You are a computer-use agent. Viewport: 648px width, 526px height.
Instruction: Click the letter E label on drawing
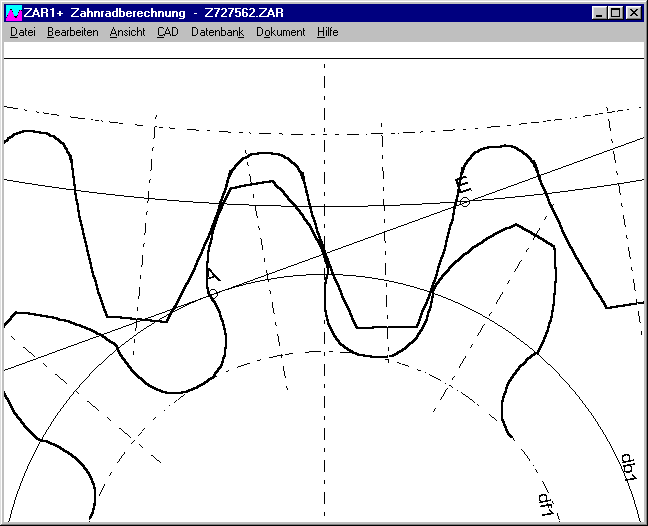point(461,184)
